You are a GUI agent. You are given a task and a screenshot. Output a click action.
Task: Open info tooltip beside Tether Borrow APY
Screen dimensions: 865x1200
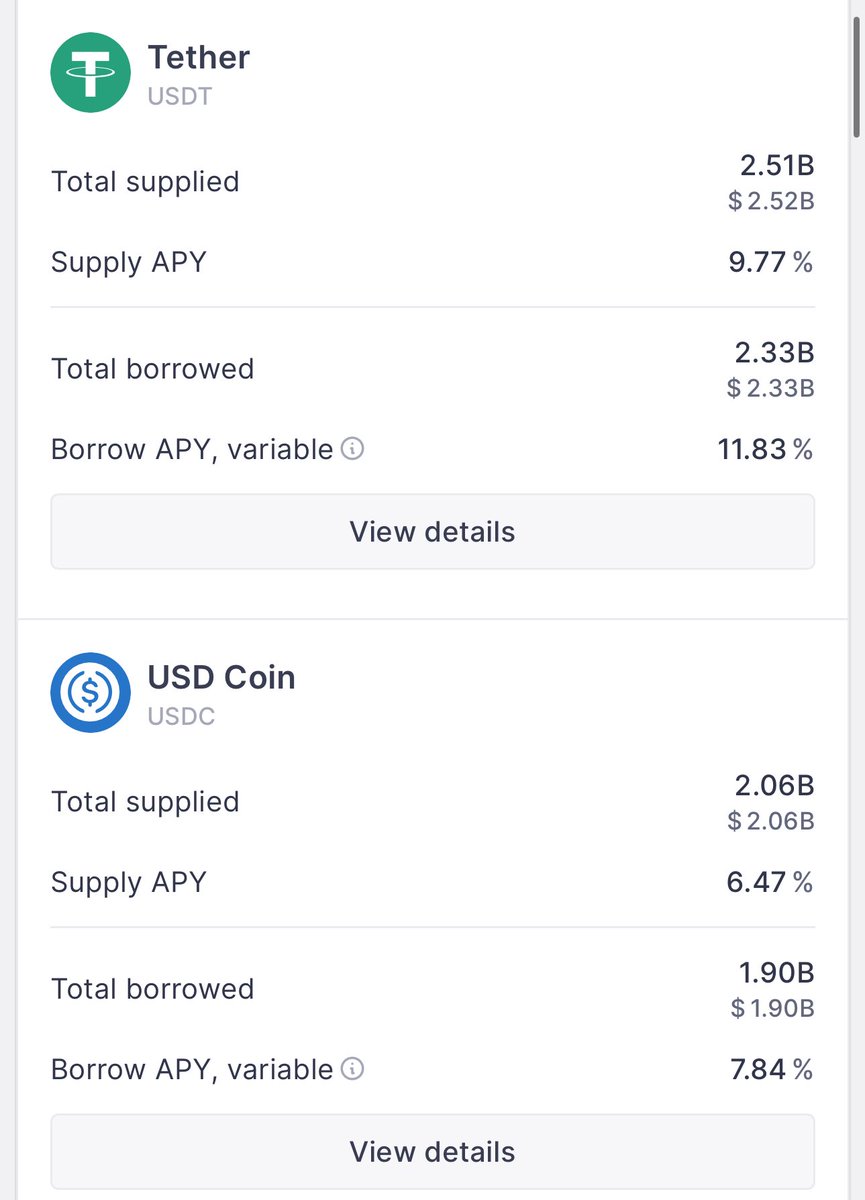pos(352,449)
